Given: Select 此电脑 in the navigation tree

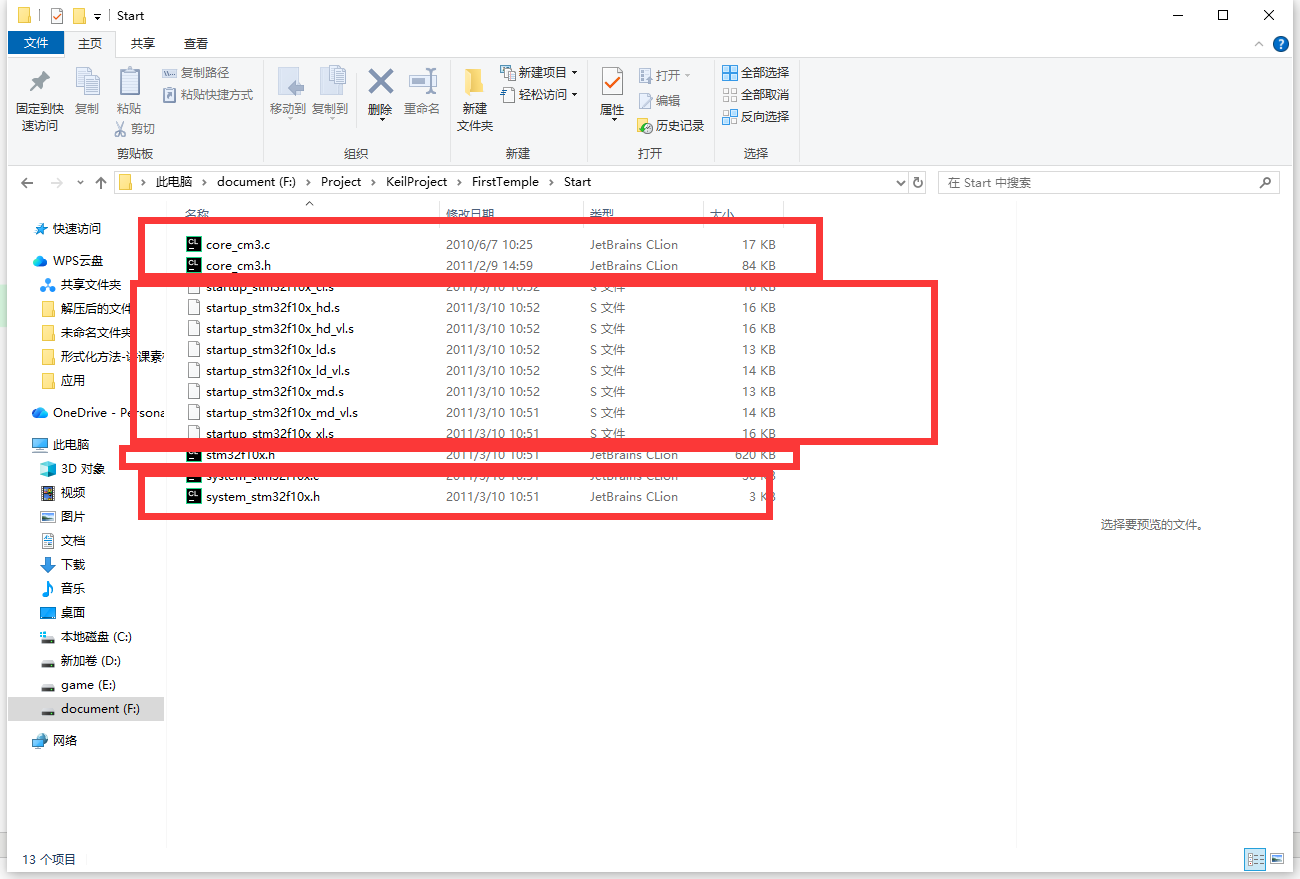Looking at the screenshot, I should pyautogui.click(x=70, y=445).
